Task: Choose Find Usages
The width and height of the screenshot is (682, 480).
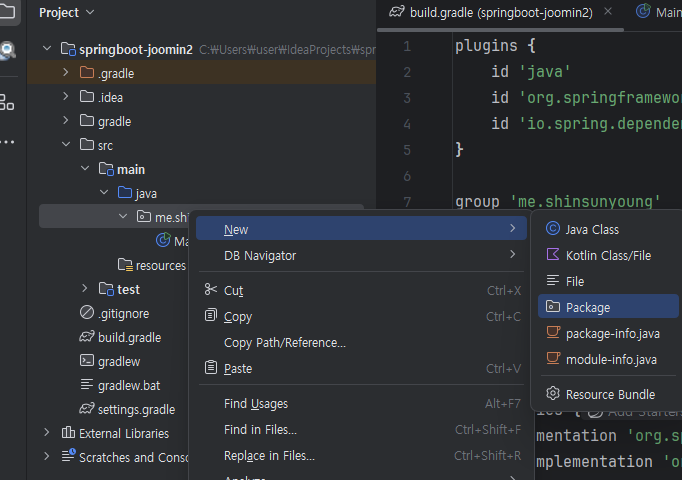Action: pos(361,403)
